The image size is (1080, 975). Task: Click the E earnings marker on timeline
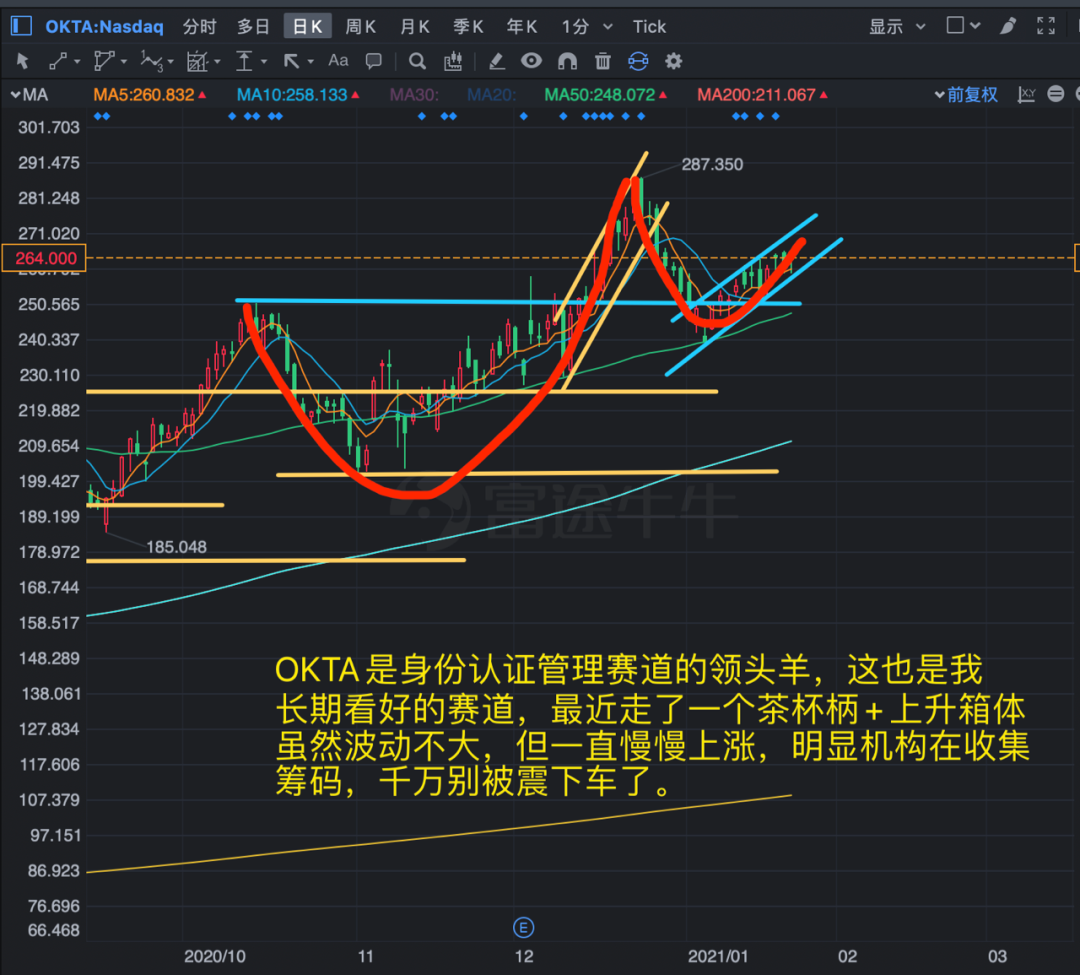click(523, 927)
